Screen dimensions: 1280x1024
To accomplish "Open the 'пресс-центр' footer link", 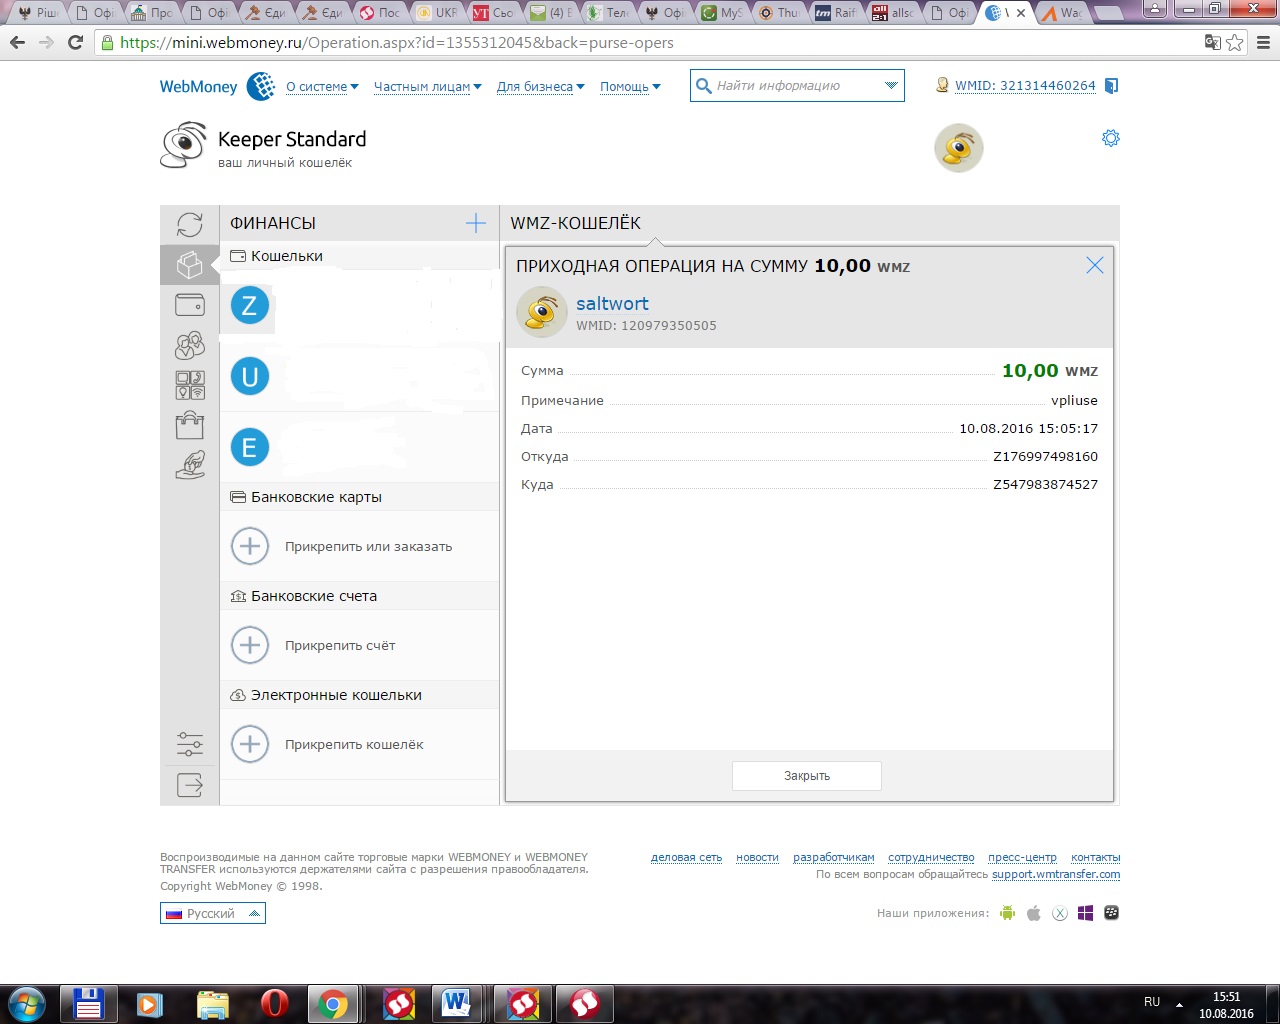I will 1022,857.
